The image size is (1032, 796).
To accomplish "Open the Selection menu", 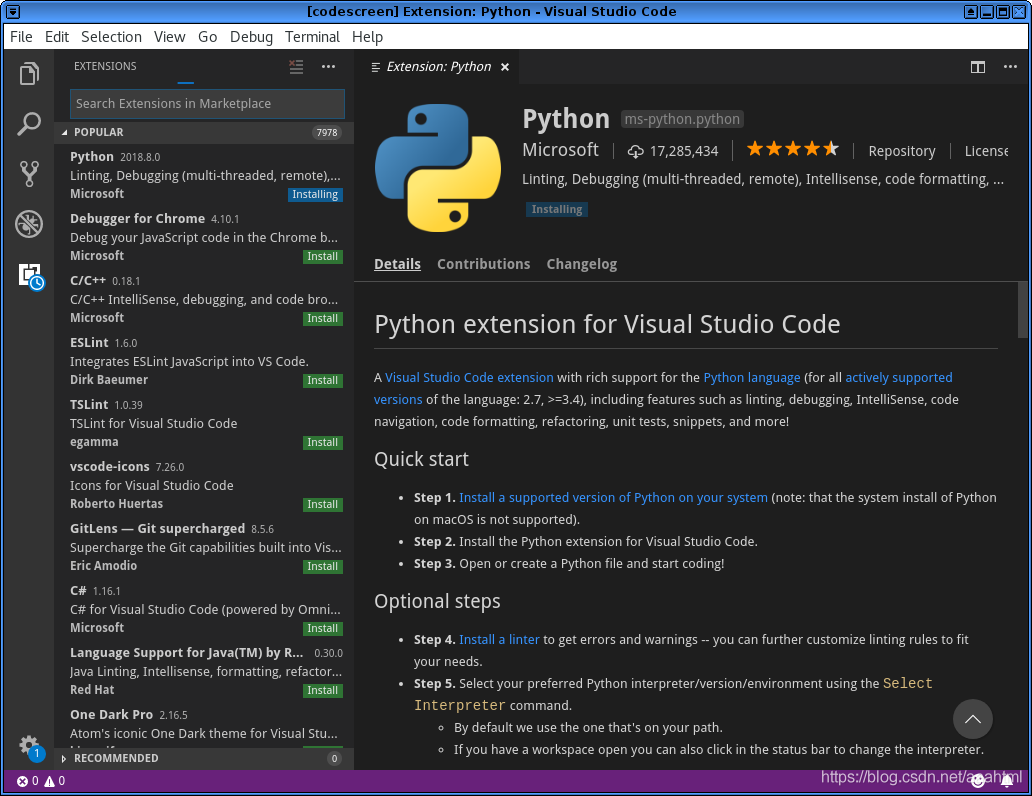I will click(x=111, y=37).
